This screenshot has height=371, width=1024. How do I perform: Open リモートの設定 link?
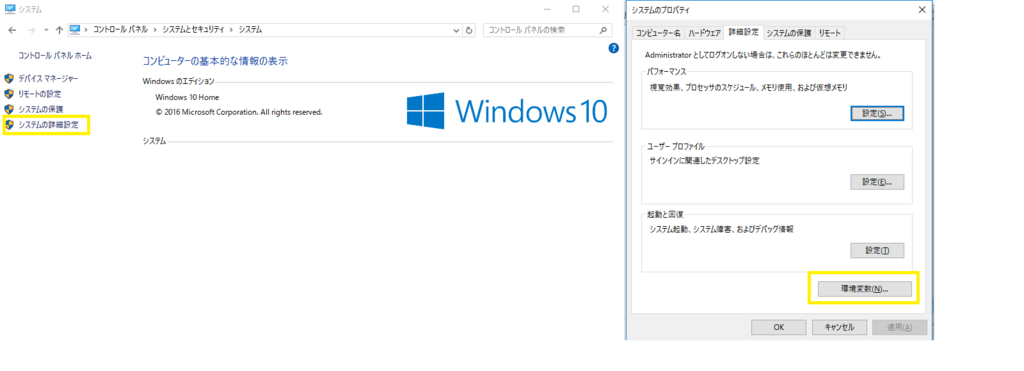coord(39,94)
